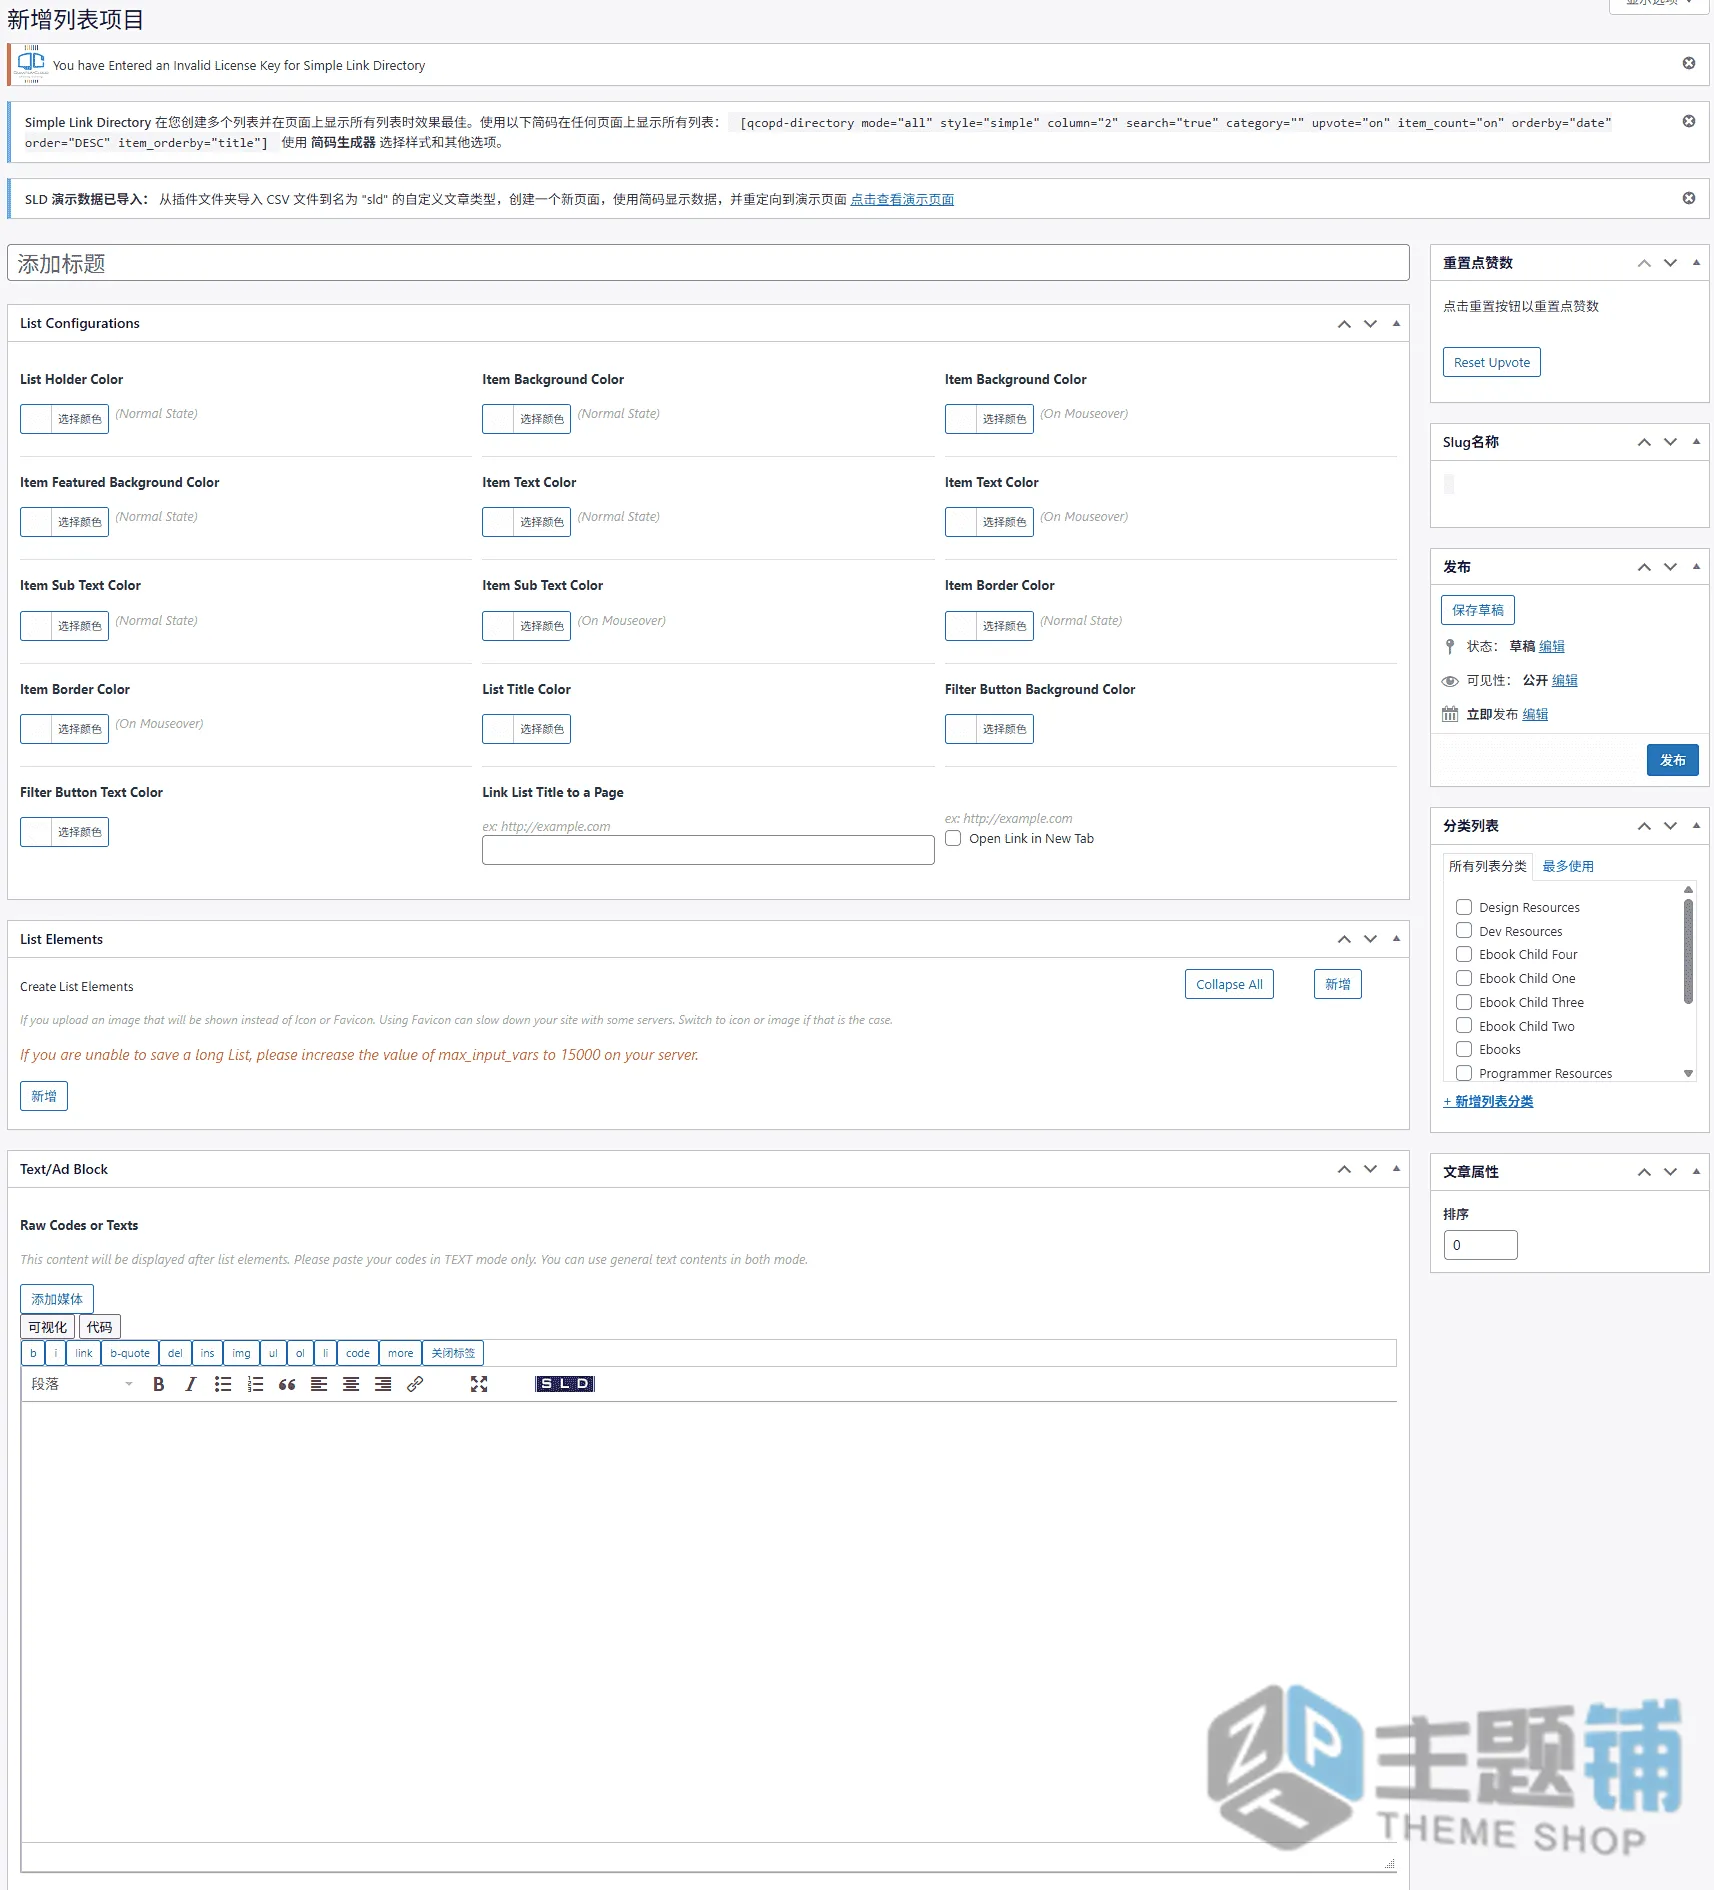Align text right in editor

point(383,1384)
